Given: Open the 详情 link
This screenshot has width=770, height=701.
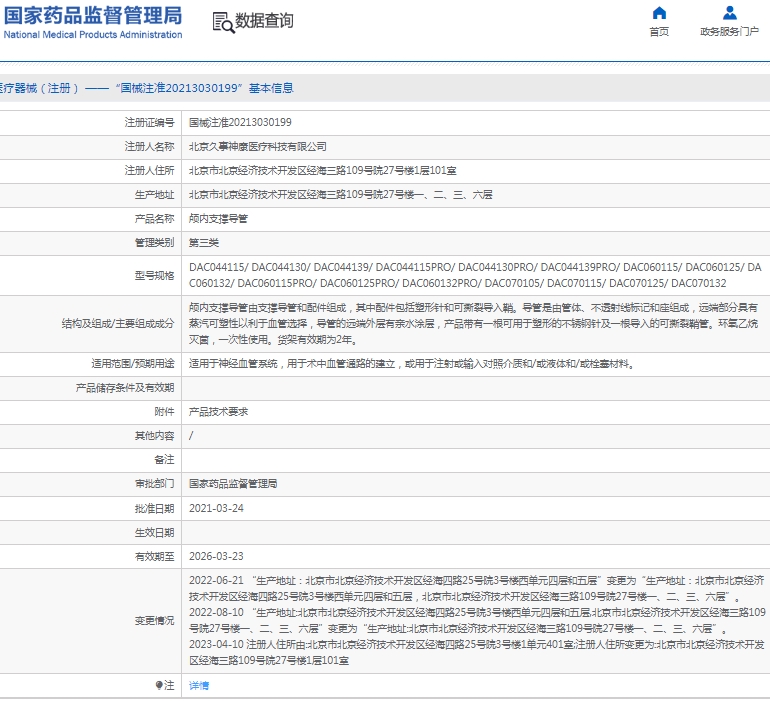Looking at the screenshot, I should coord(199,685).
